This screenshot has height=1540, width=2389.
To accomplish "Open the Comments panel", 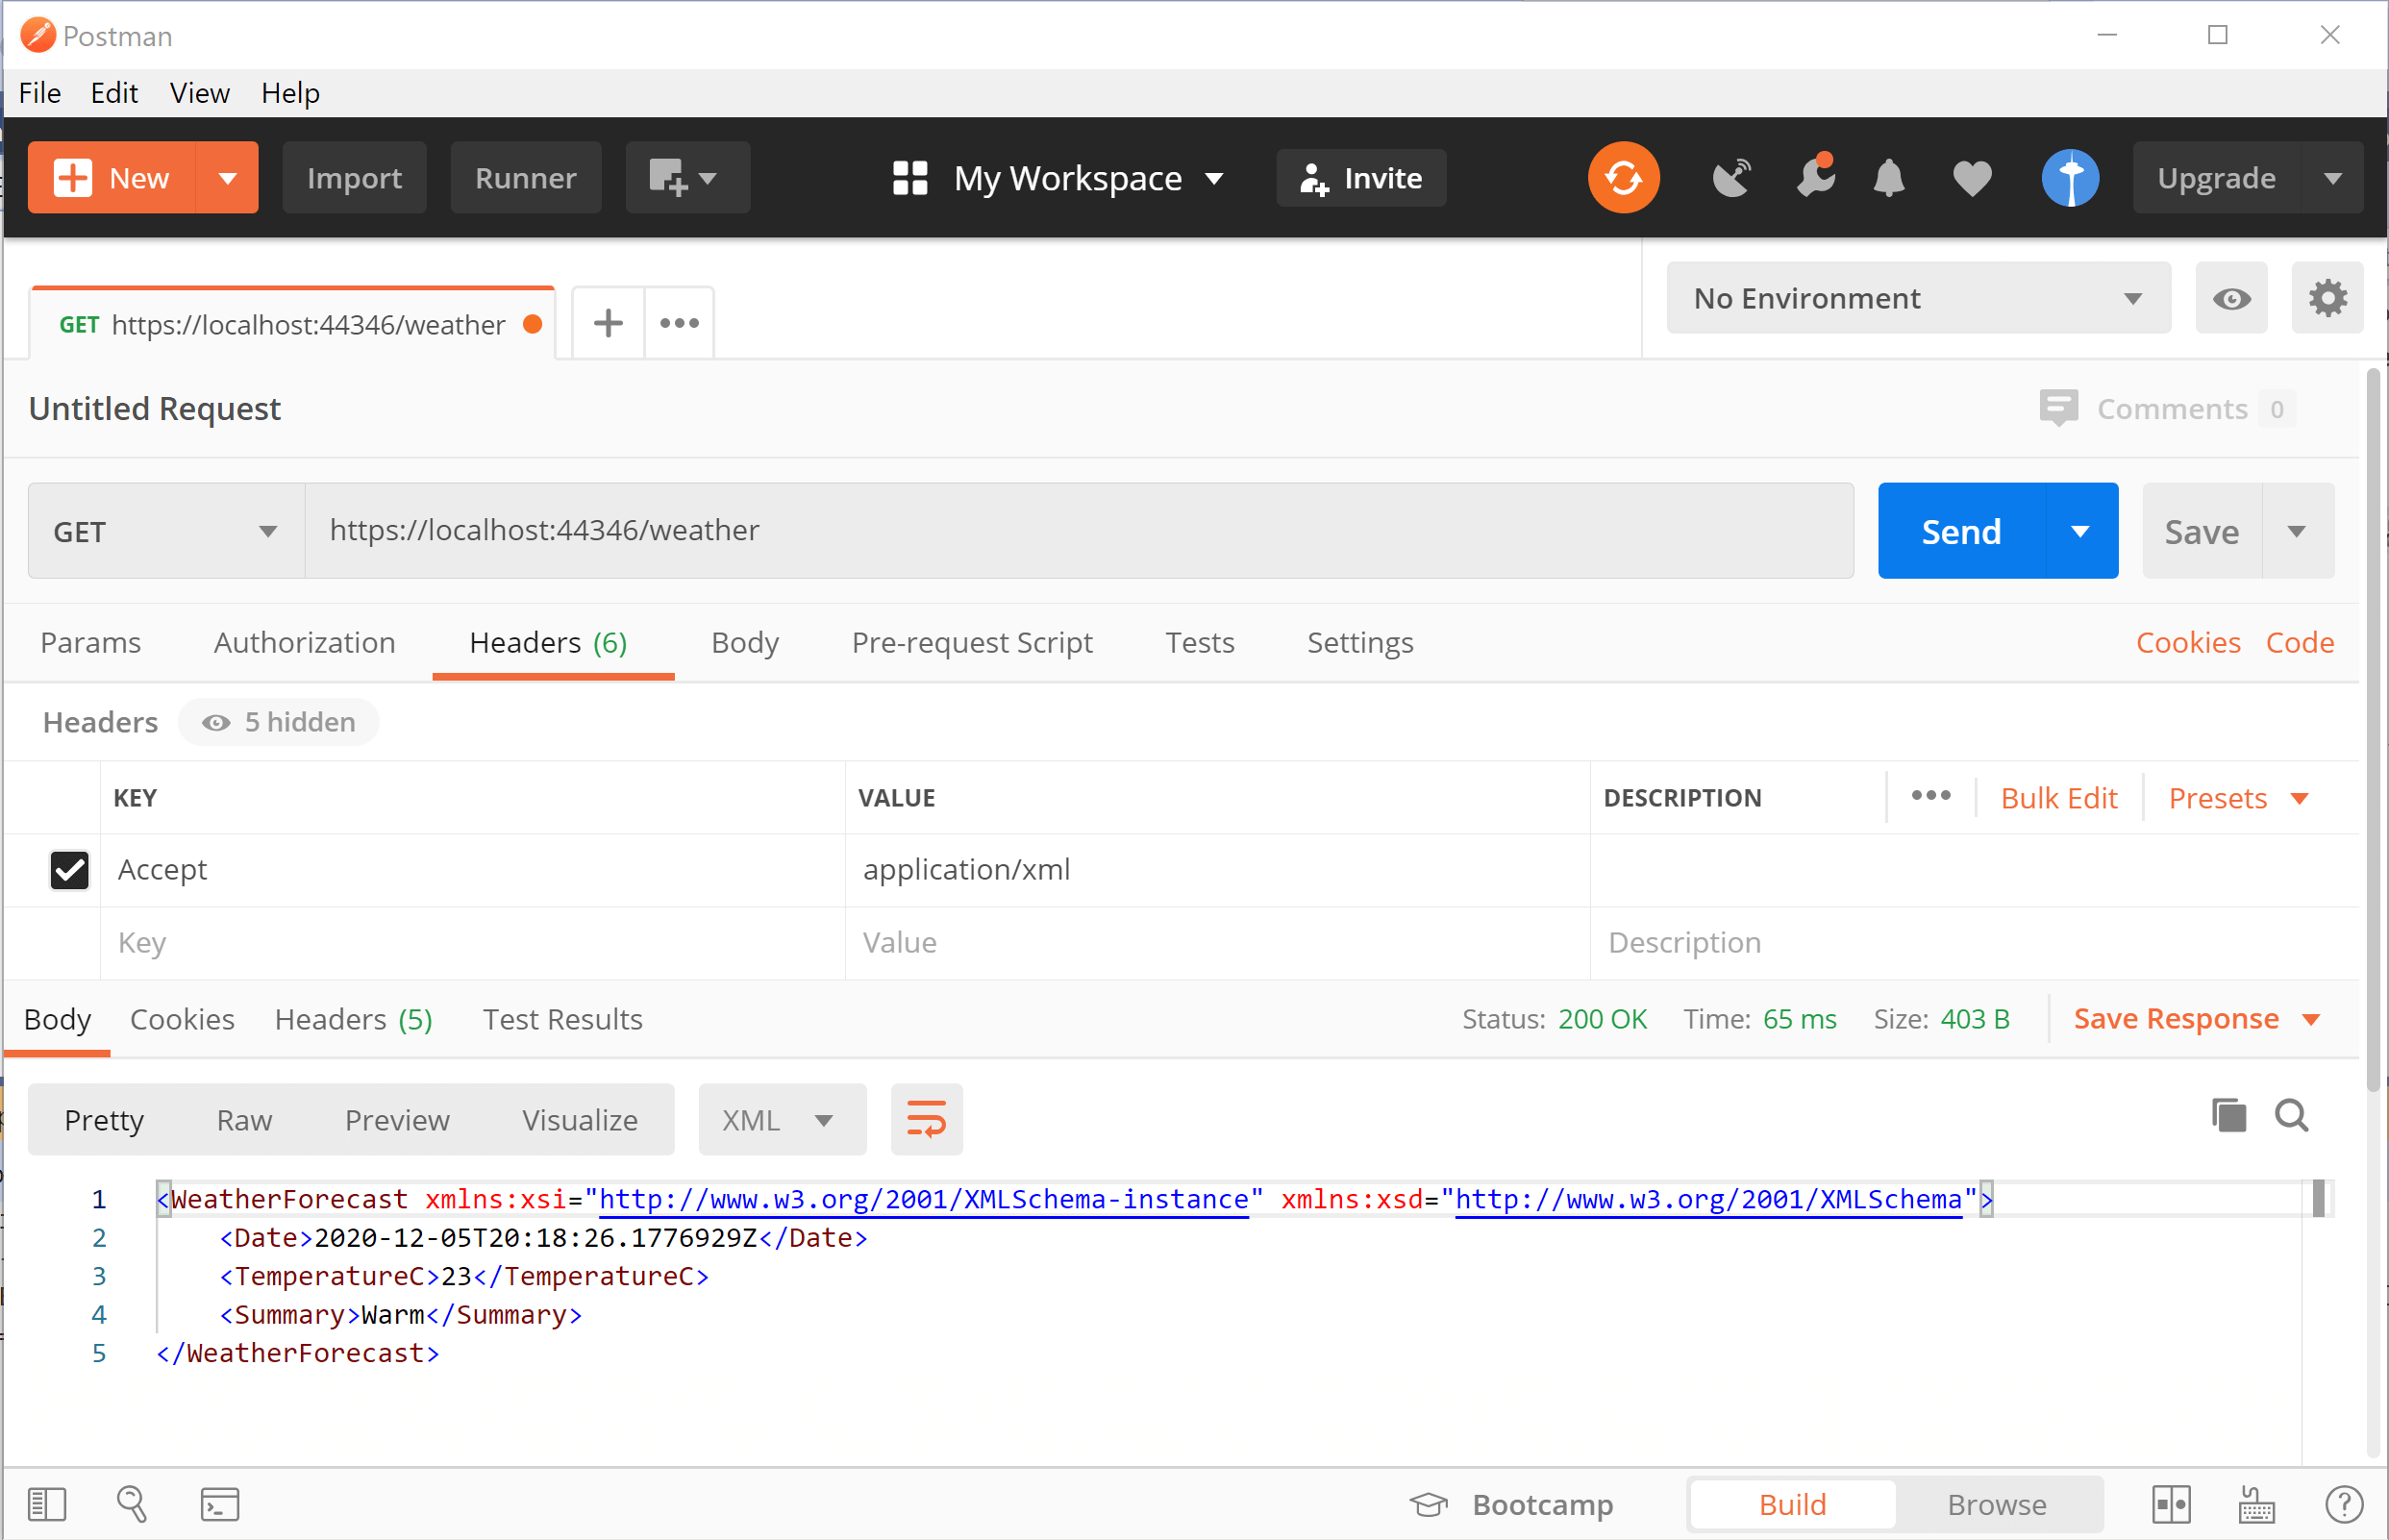I will tap(2166, 409).
